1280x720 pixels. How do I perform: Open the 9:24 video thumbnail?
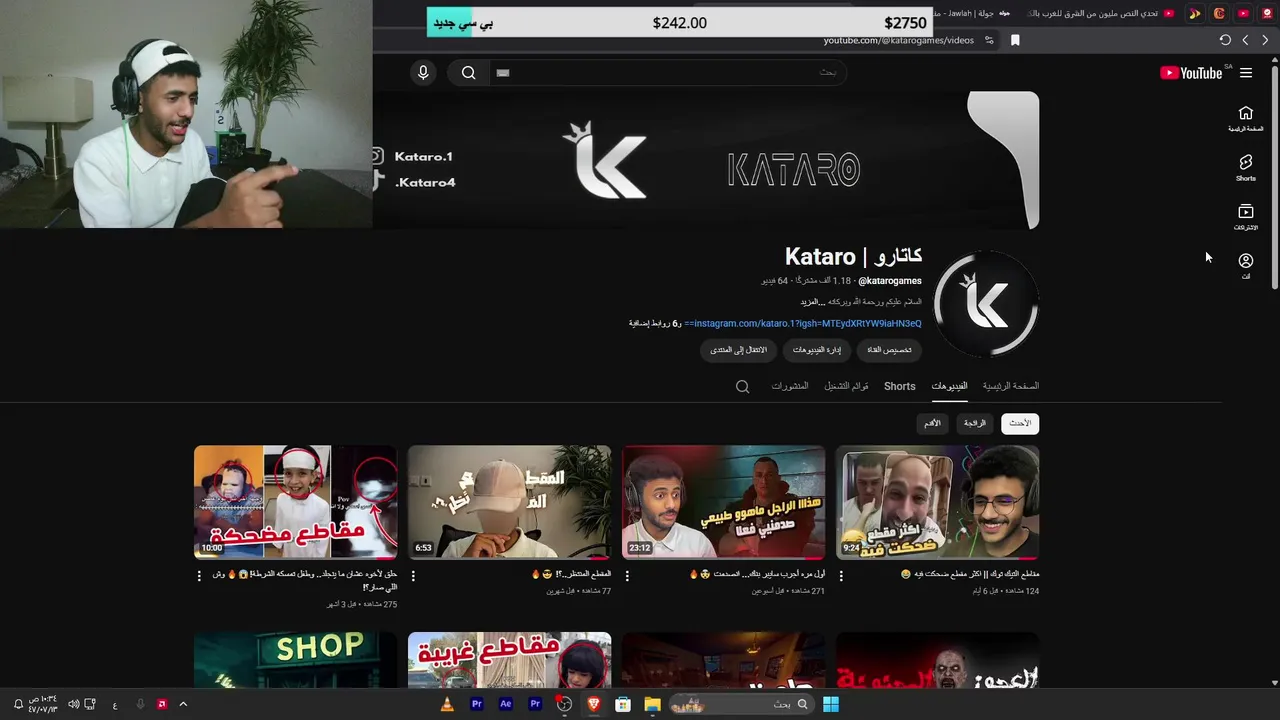click(937, 502)
